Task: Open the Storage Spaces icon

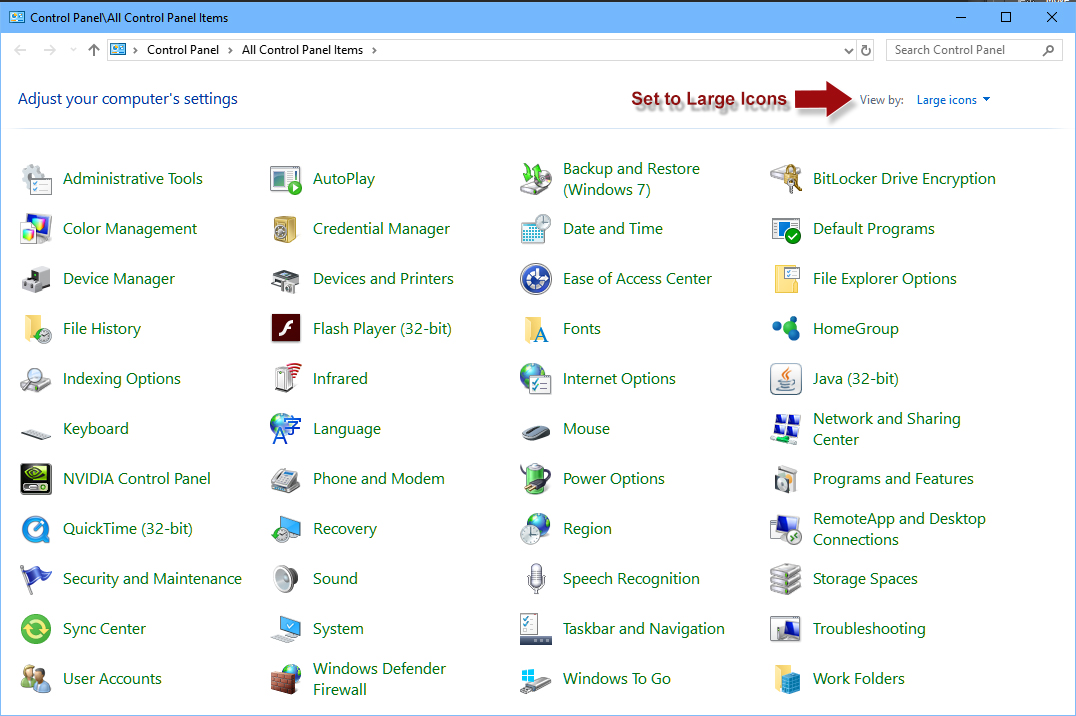Action: [x=786, y=579]
